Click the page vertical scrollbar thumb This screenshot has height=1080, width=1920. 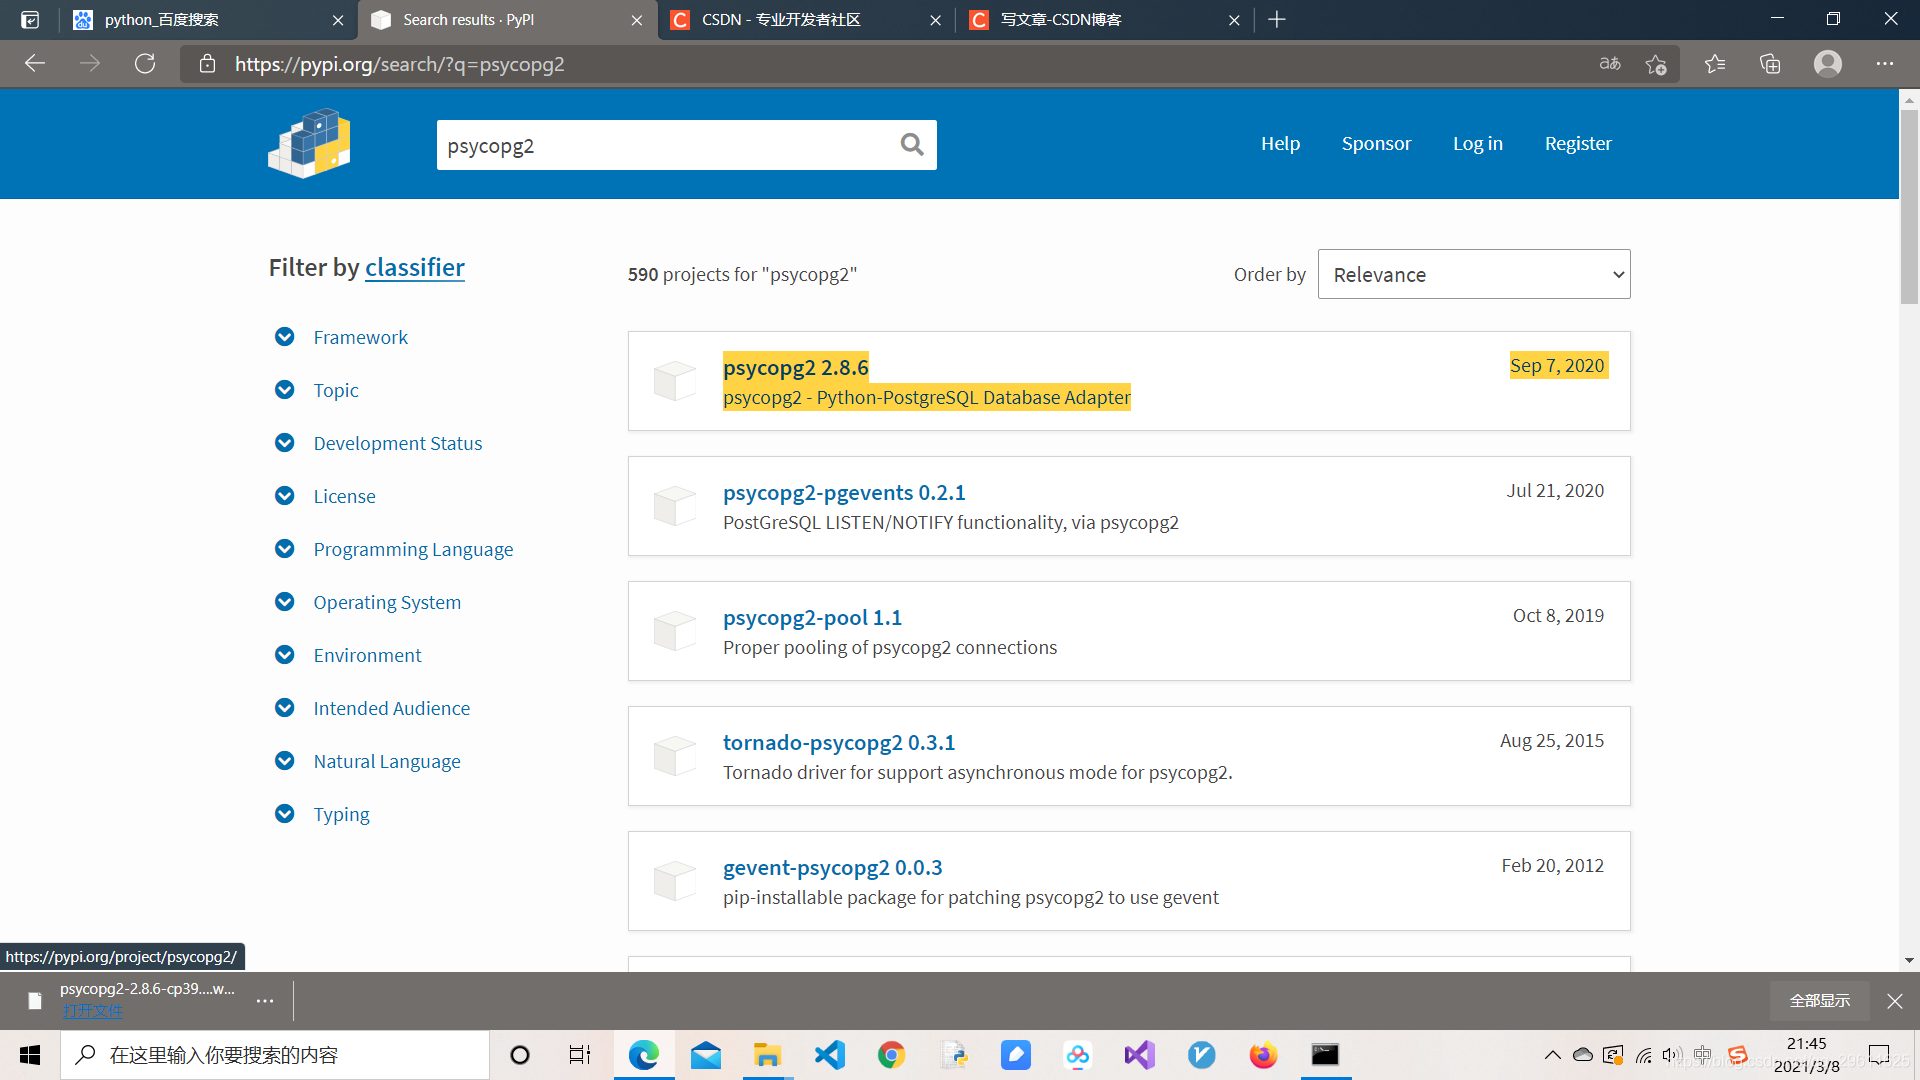1908,205
